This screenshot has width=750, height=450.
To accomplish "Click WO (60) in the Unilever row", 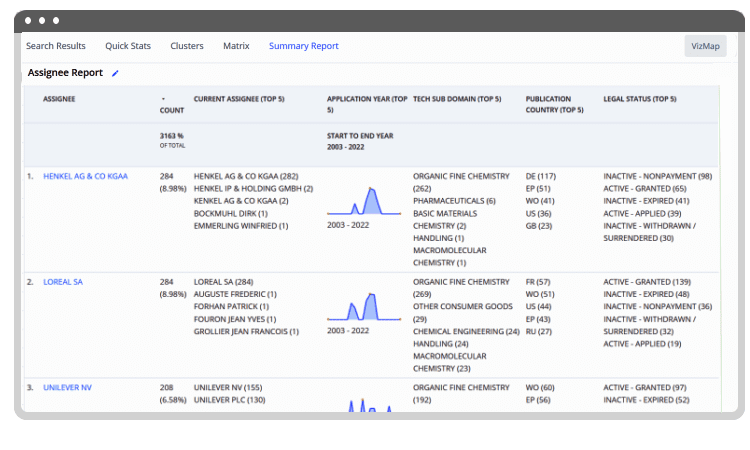I will (x=540, y=388).
